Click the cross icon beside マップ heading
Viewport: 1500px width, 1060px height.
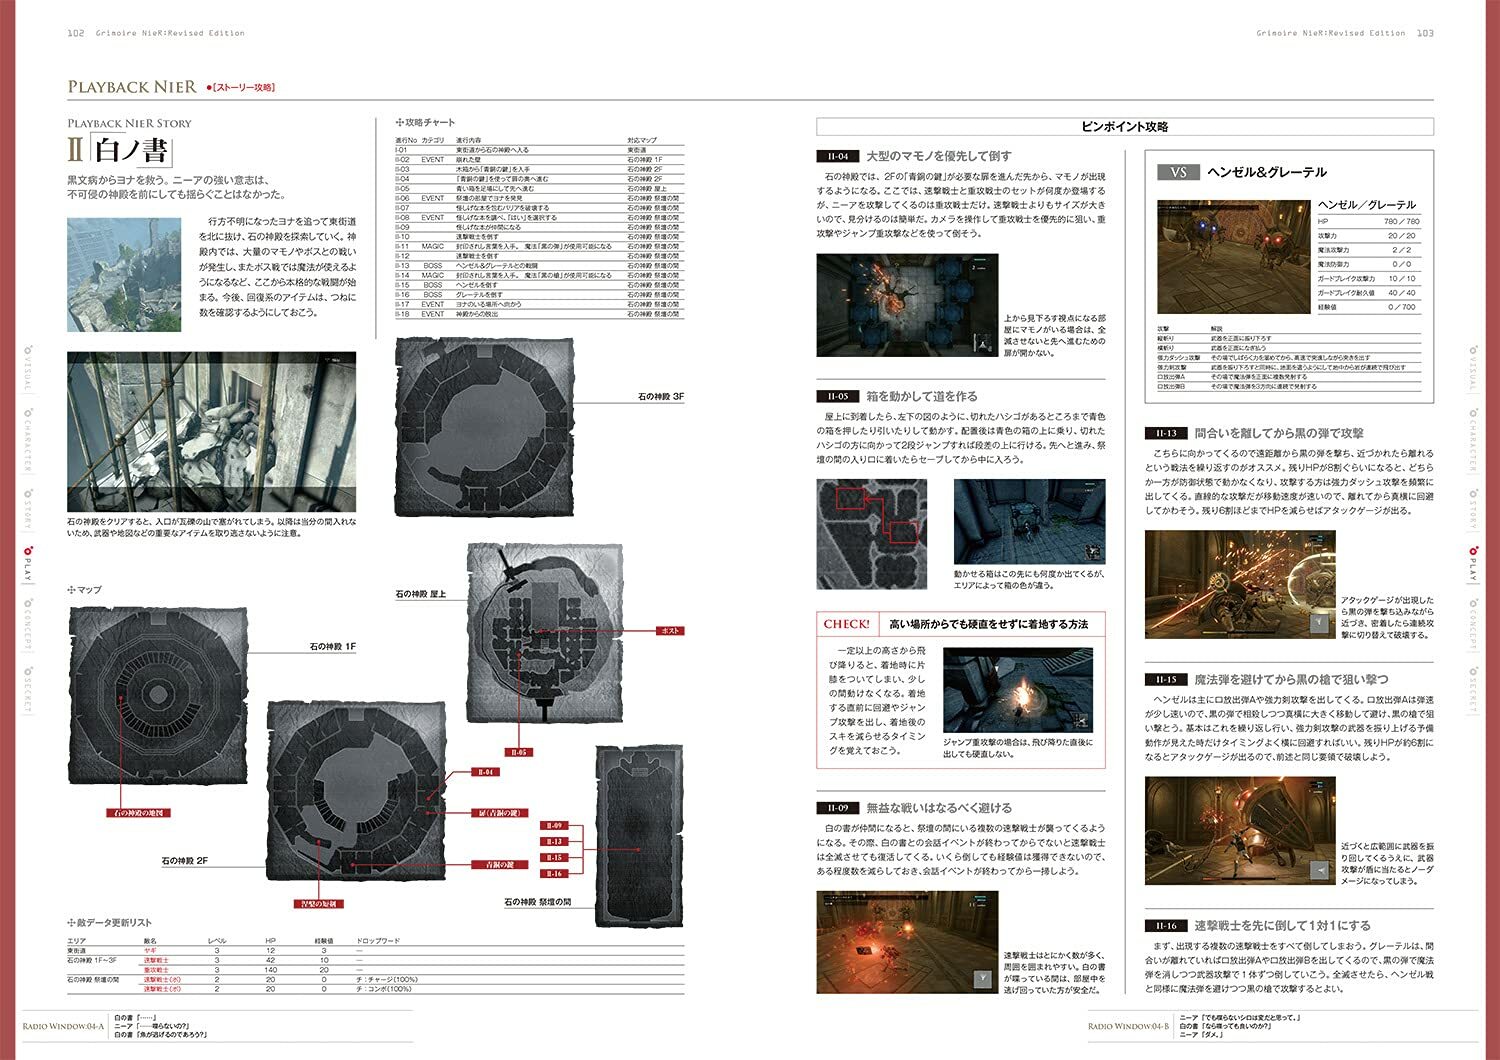coord(73,590)
